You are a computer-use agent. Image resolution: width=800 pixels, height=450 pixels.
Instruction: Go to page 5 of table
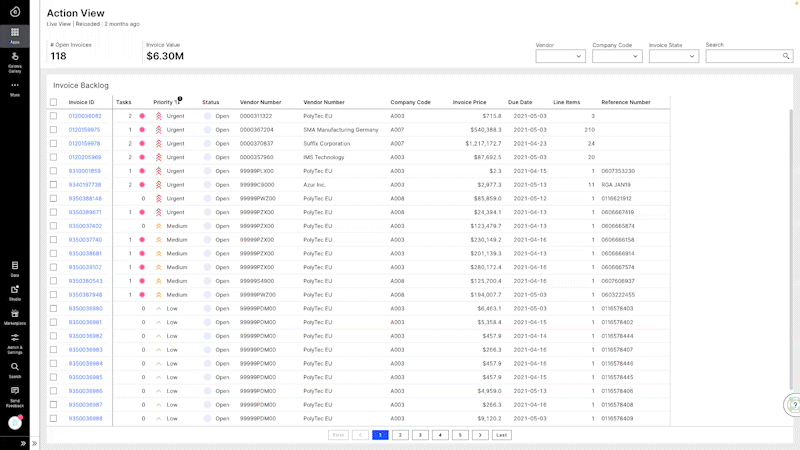click(460, 435)
